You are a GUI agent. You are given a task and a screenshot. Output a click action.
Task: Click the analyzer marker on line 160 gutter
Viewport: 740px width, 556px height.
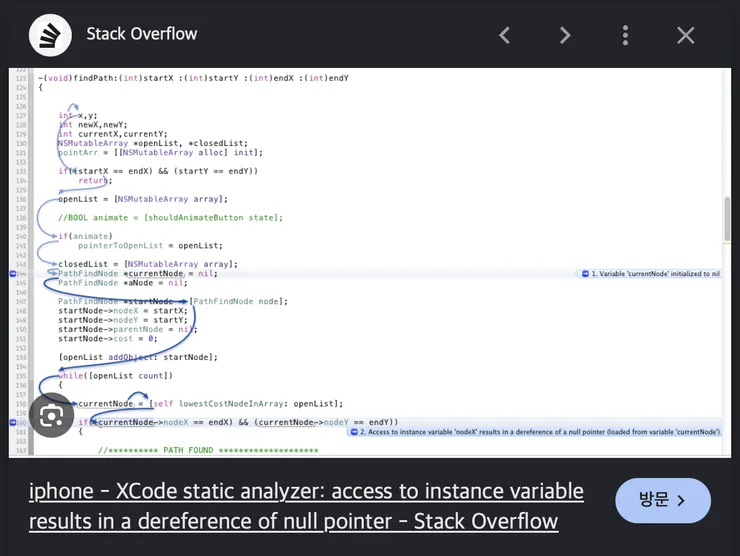13,422
